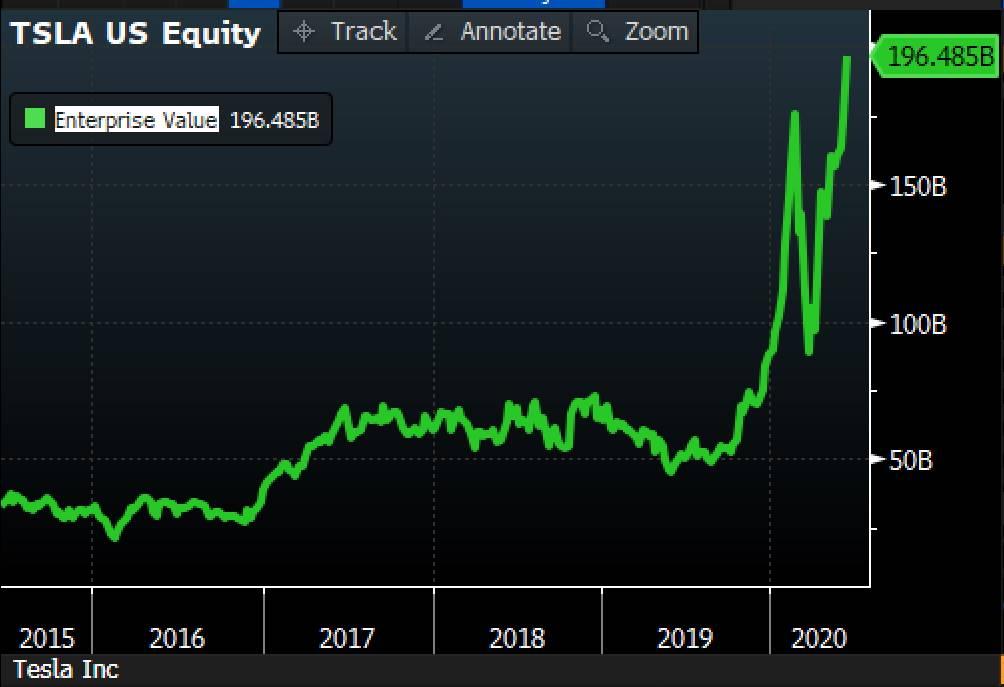1004x687 pixels.
Task: Click the leftmost blue tab strip
Action: coord(255,3)
